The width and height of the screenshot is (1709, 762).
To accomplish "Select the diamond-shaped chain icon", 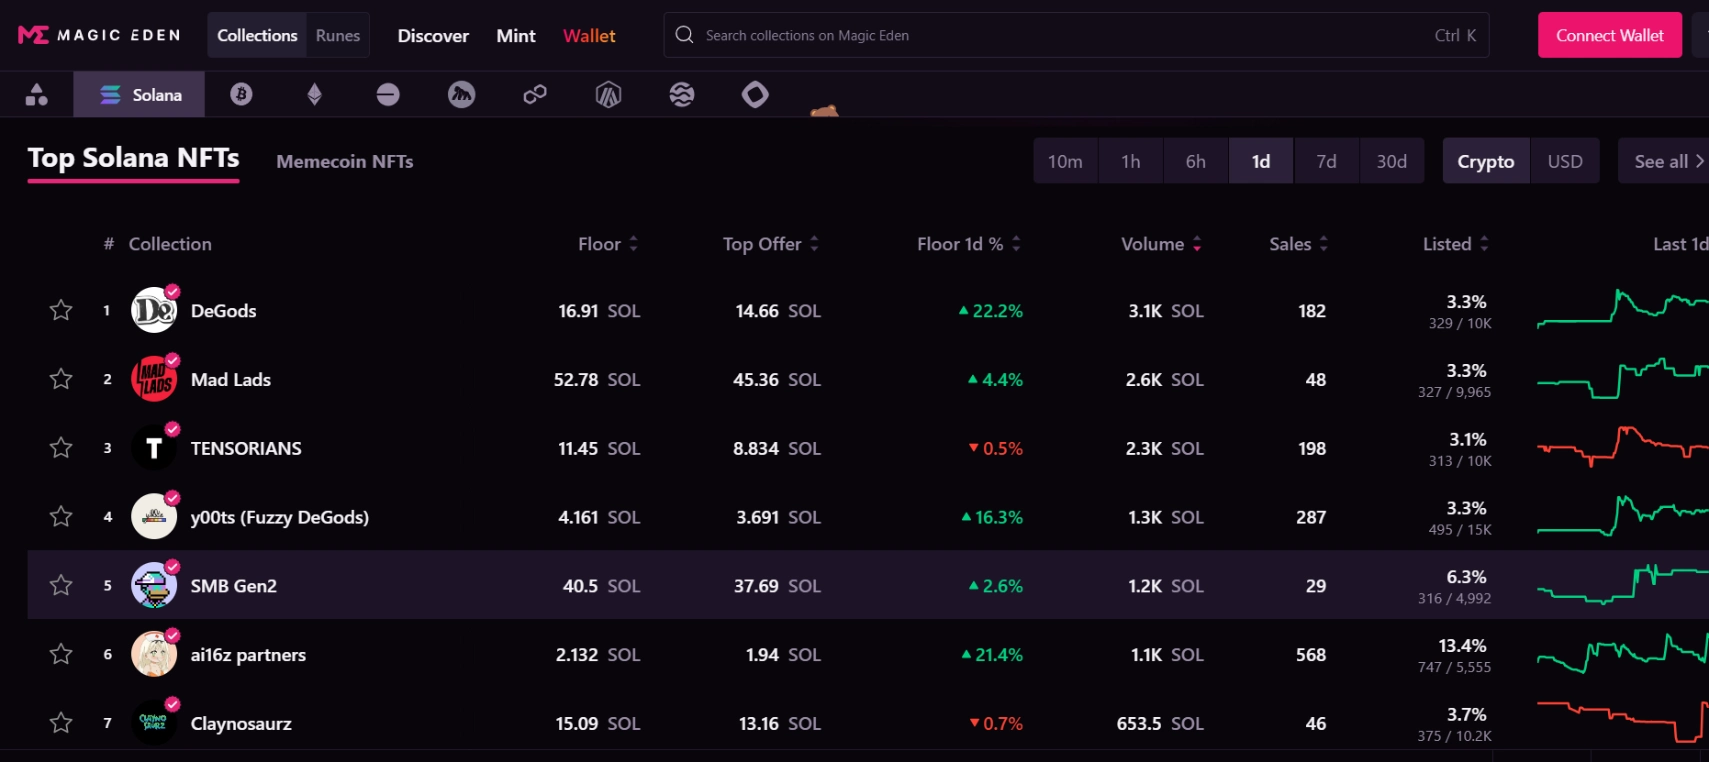I will pyautogui.click(x=755, y=95).
